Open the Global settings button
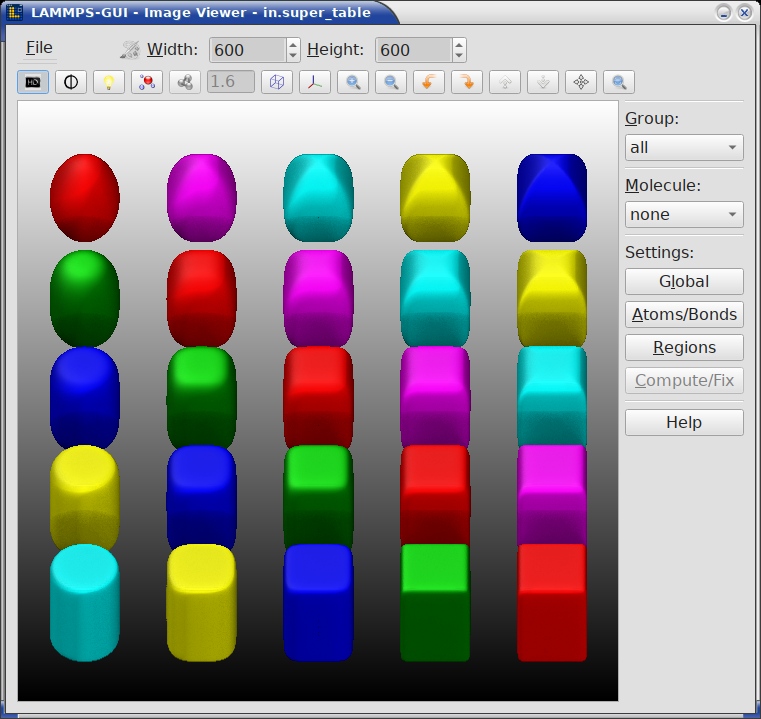Screen dimensions: 761x719 click(x=684, y=281)
